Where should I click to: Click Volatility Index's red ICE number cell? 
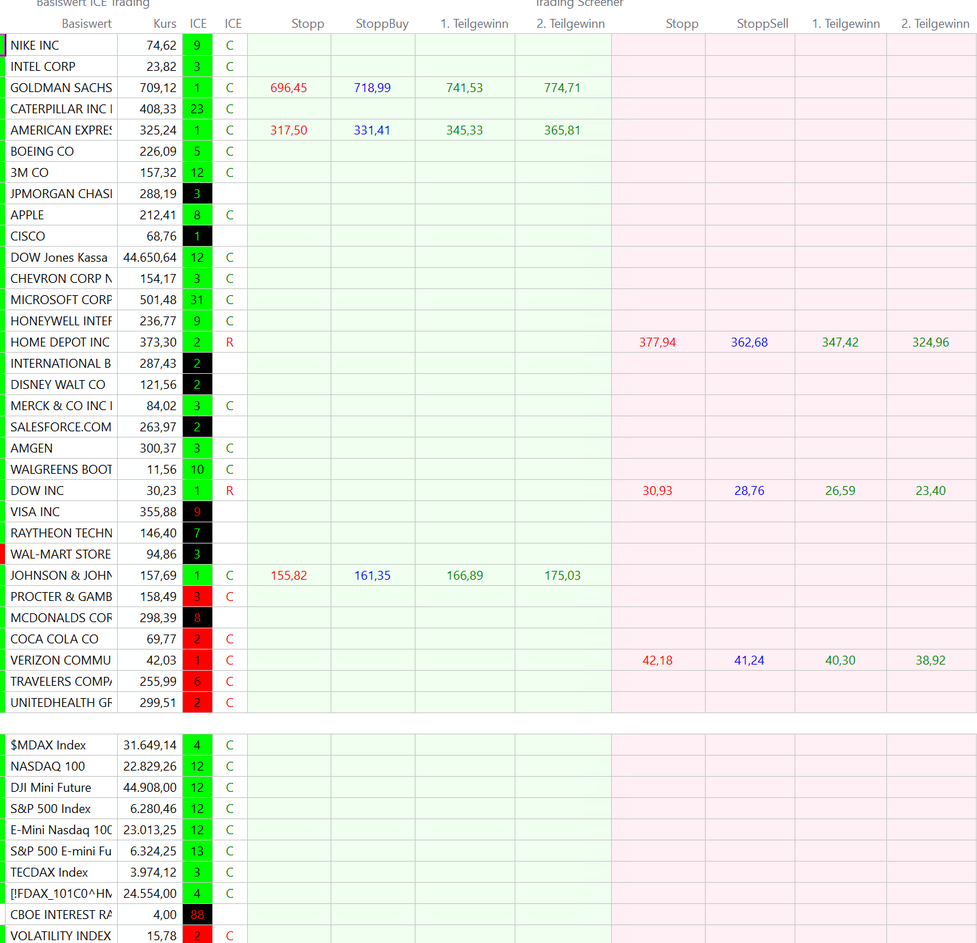click(x=197, y=936)
